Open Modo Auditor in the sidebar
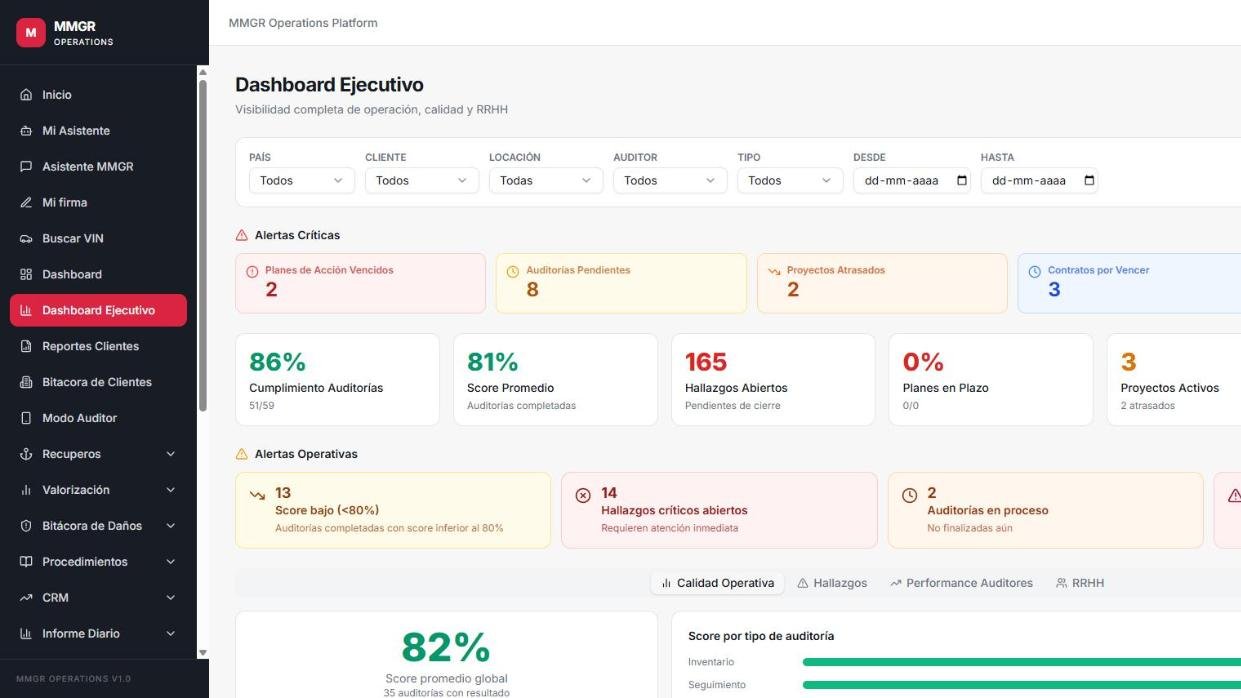This screenshot has width=1241, height=698. [98, 419]
